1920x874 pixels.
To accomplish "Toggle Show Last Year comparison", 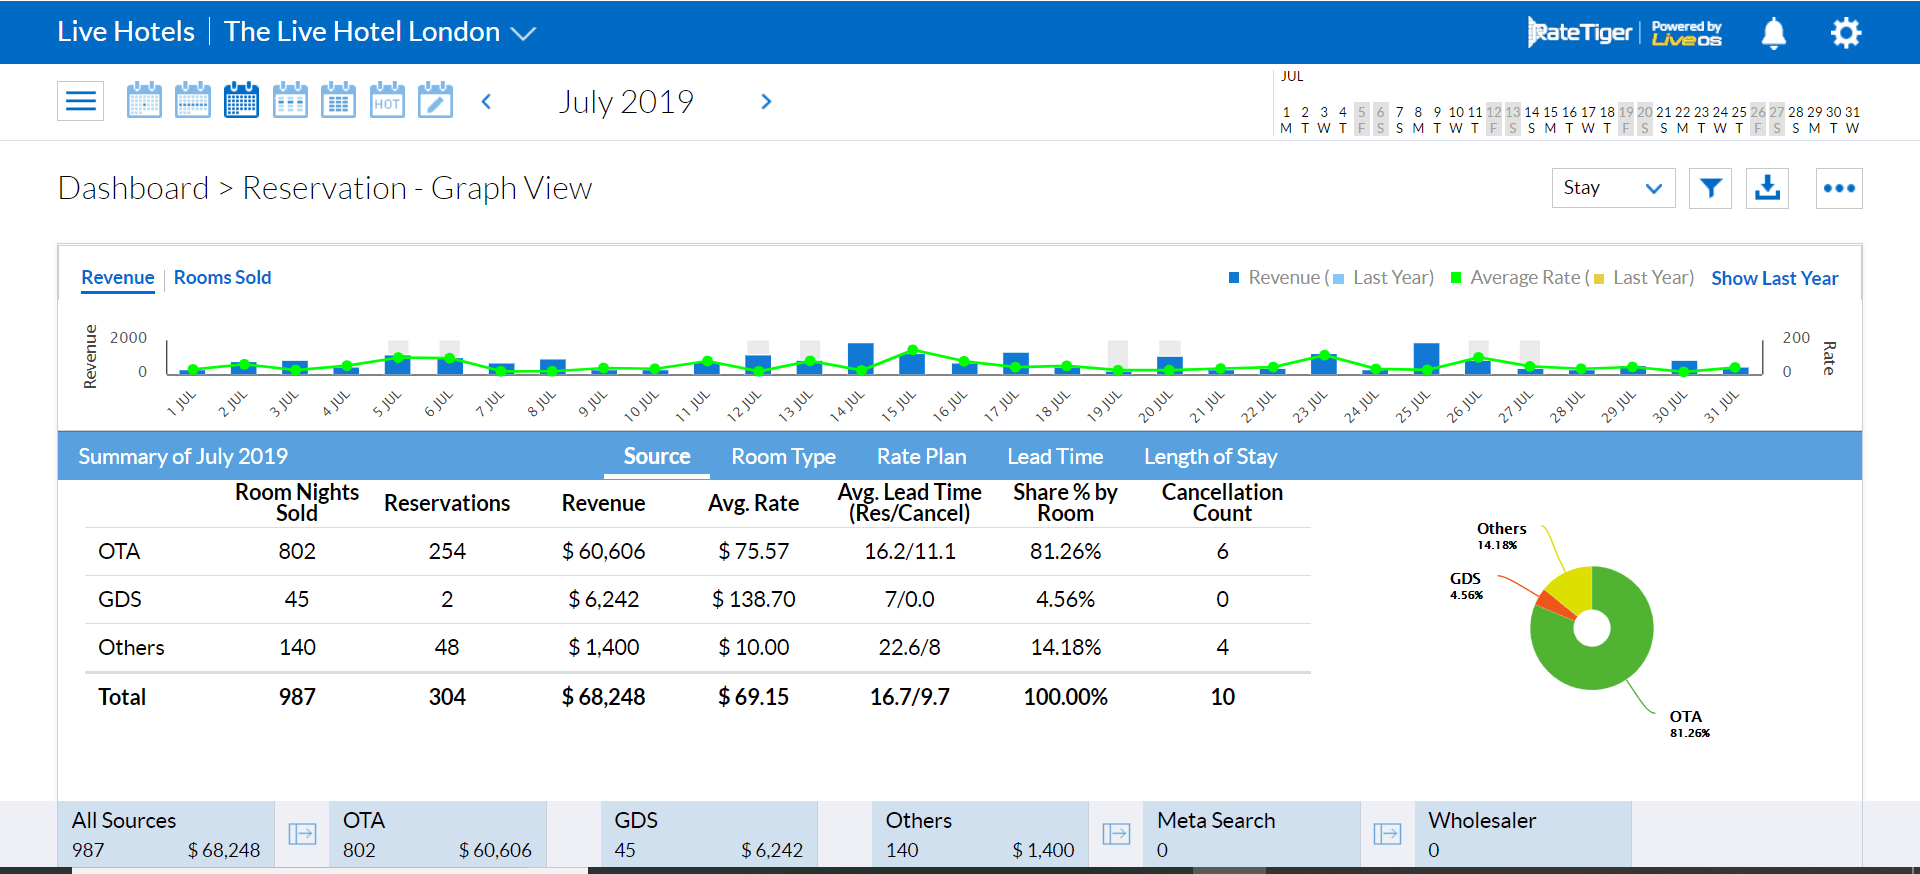I will click(1774, 278).
